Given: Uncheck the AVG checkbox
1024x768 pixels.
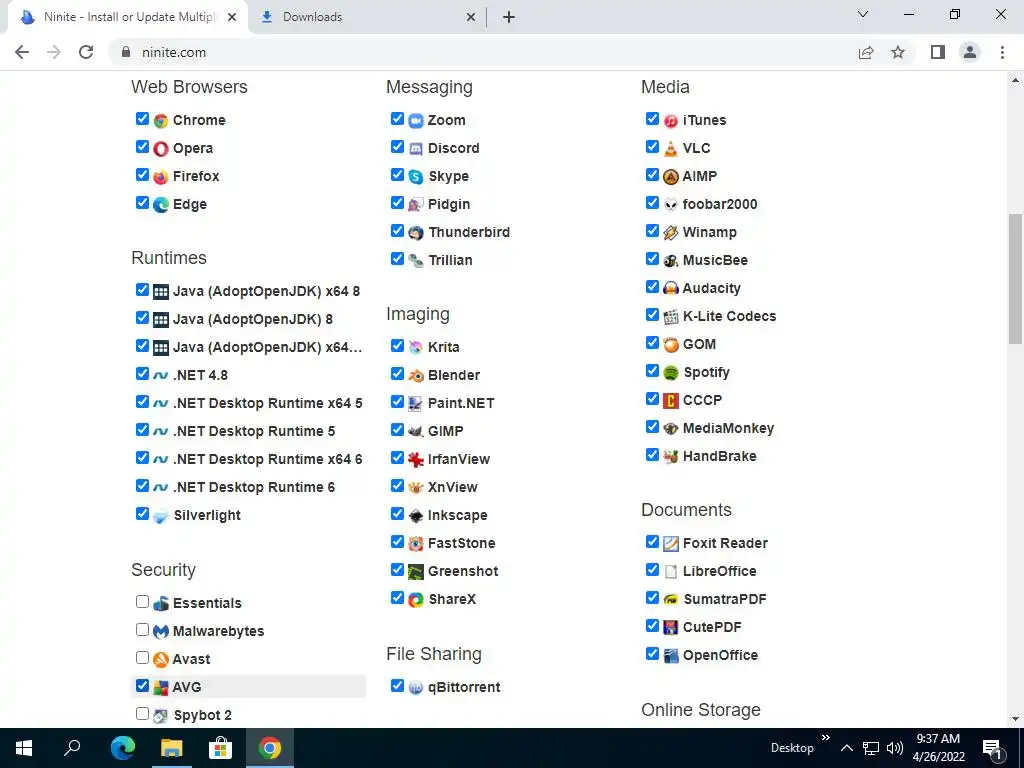Looking at the screenshot, I should (142, 686).
